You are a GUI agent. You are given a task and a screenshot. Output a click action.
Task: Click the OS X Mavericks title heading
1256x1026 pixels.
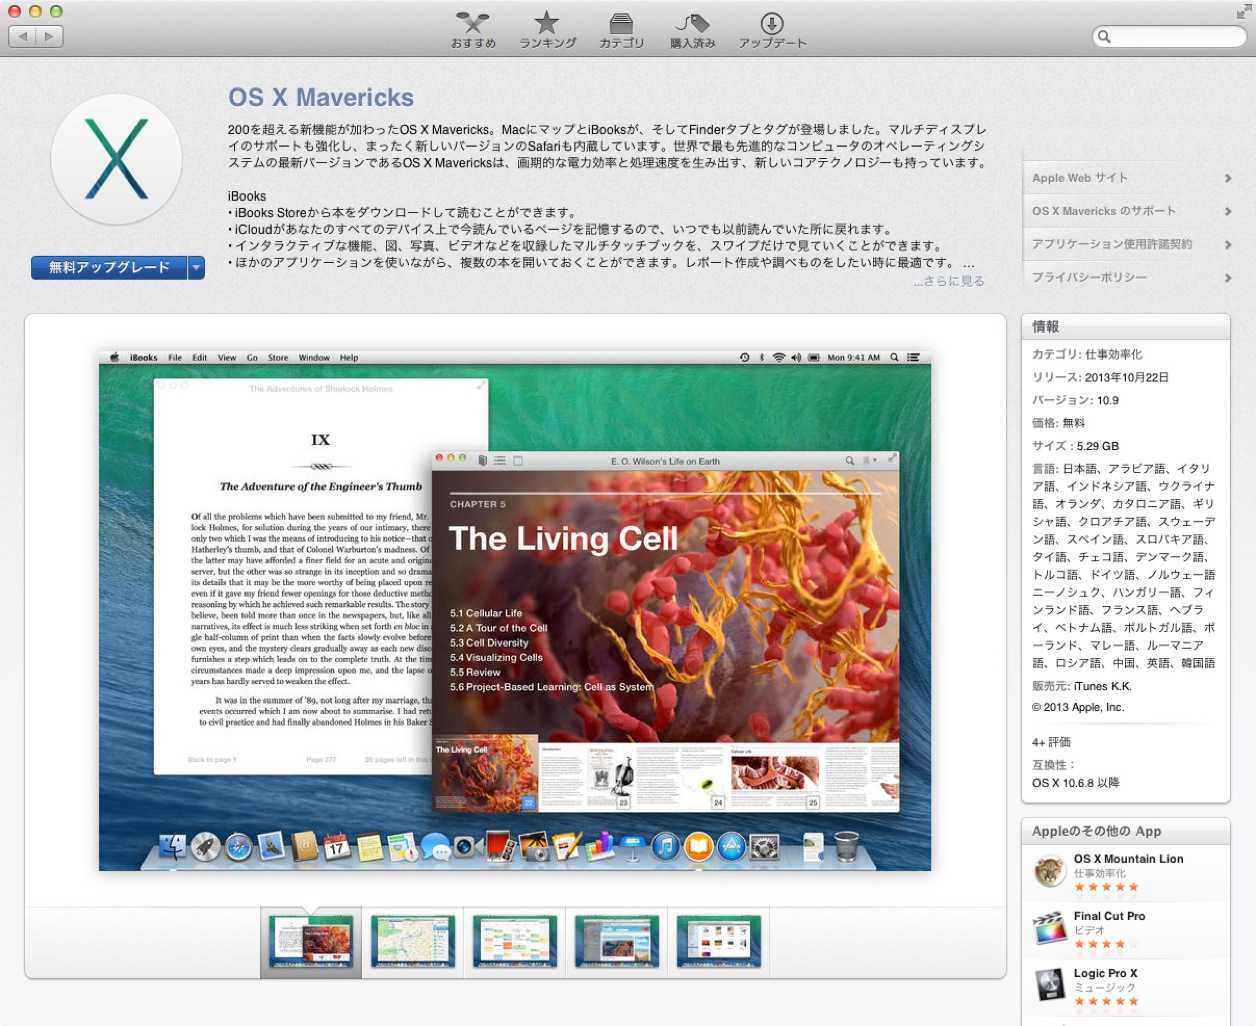321,97
